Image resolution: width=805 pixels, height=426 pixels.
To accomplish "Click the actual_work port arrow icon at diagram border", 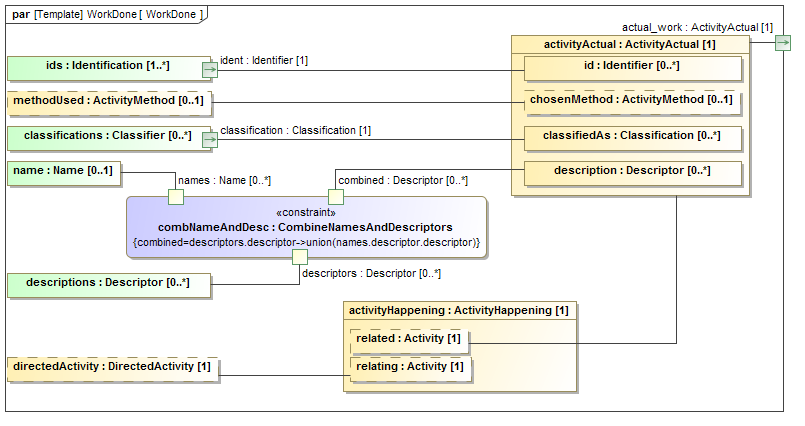I will click(x=783, y=43).
